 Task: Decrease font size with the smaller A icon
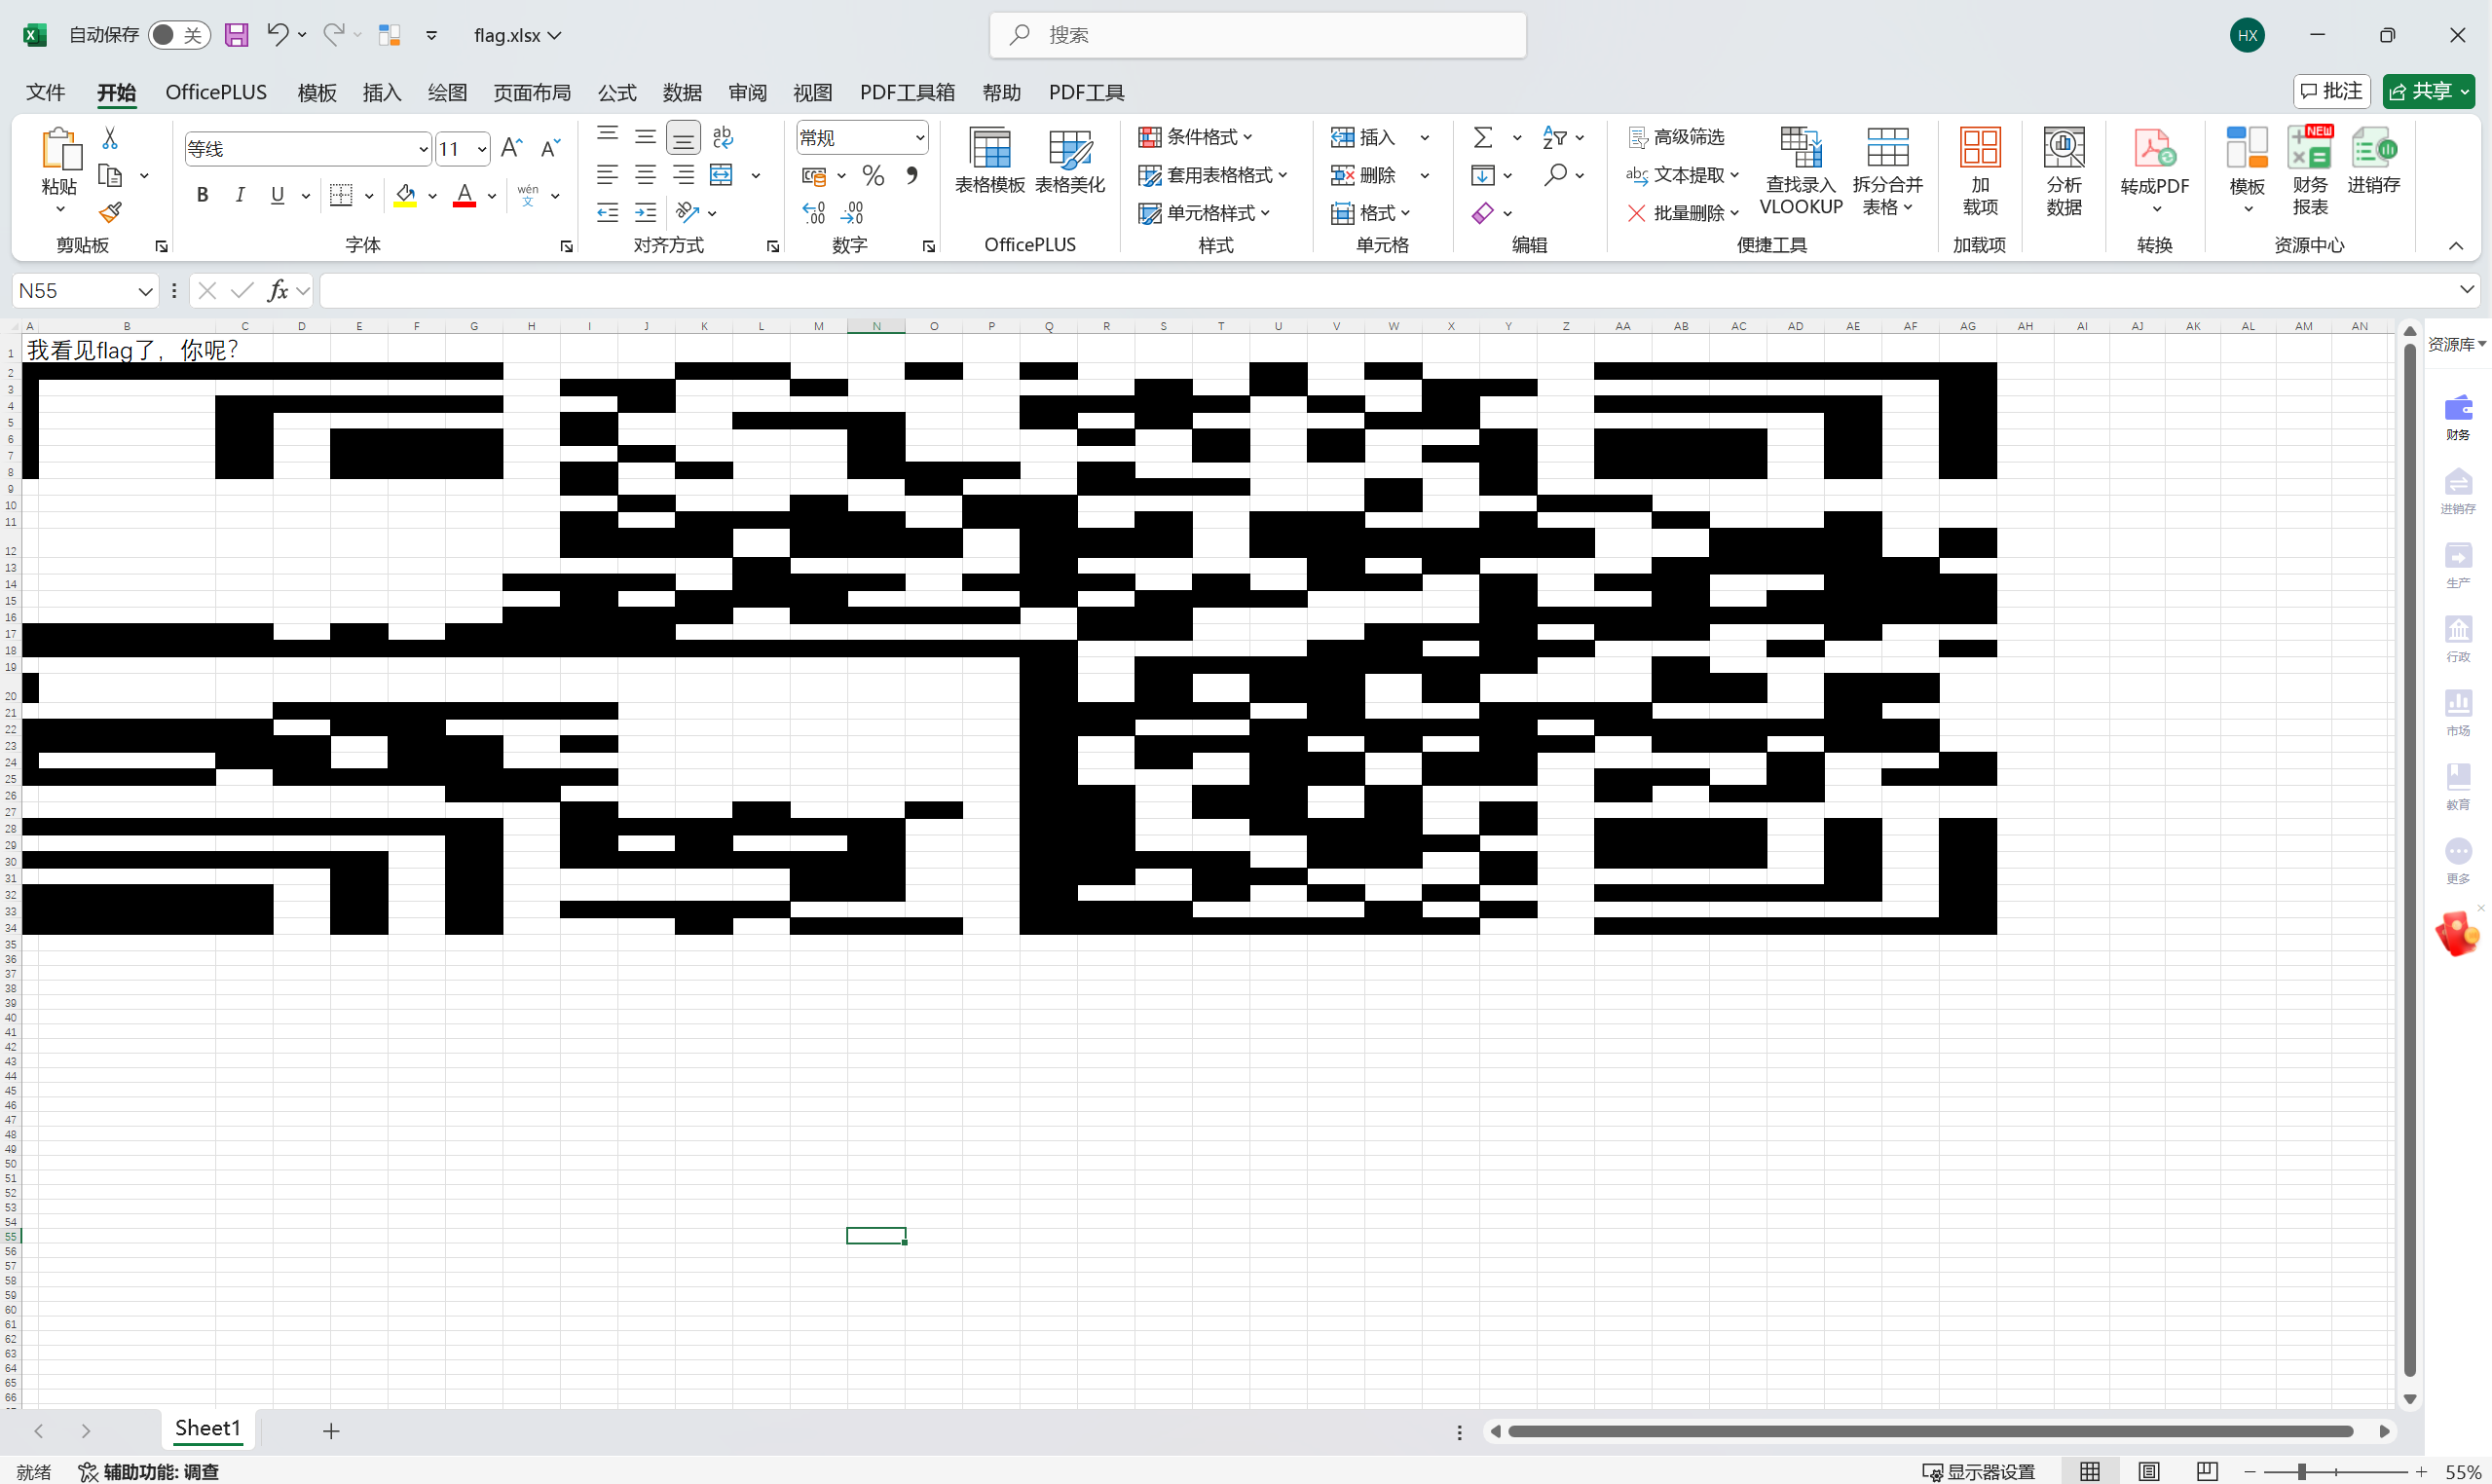(550, 148)
